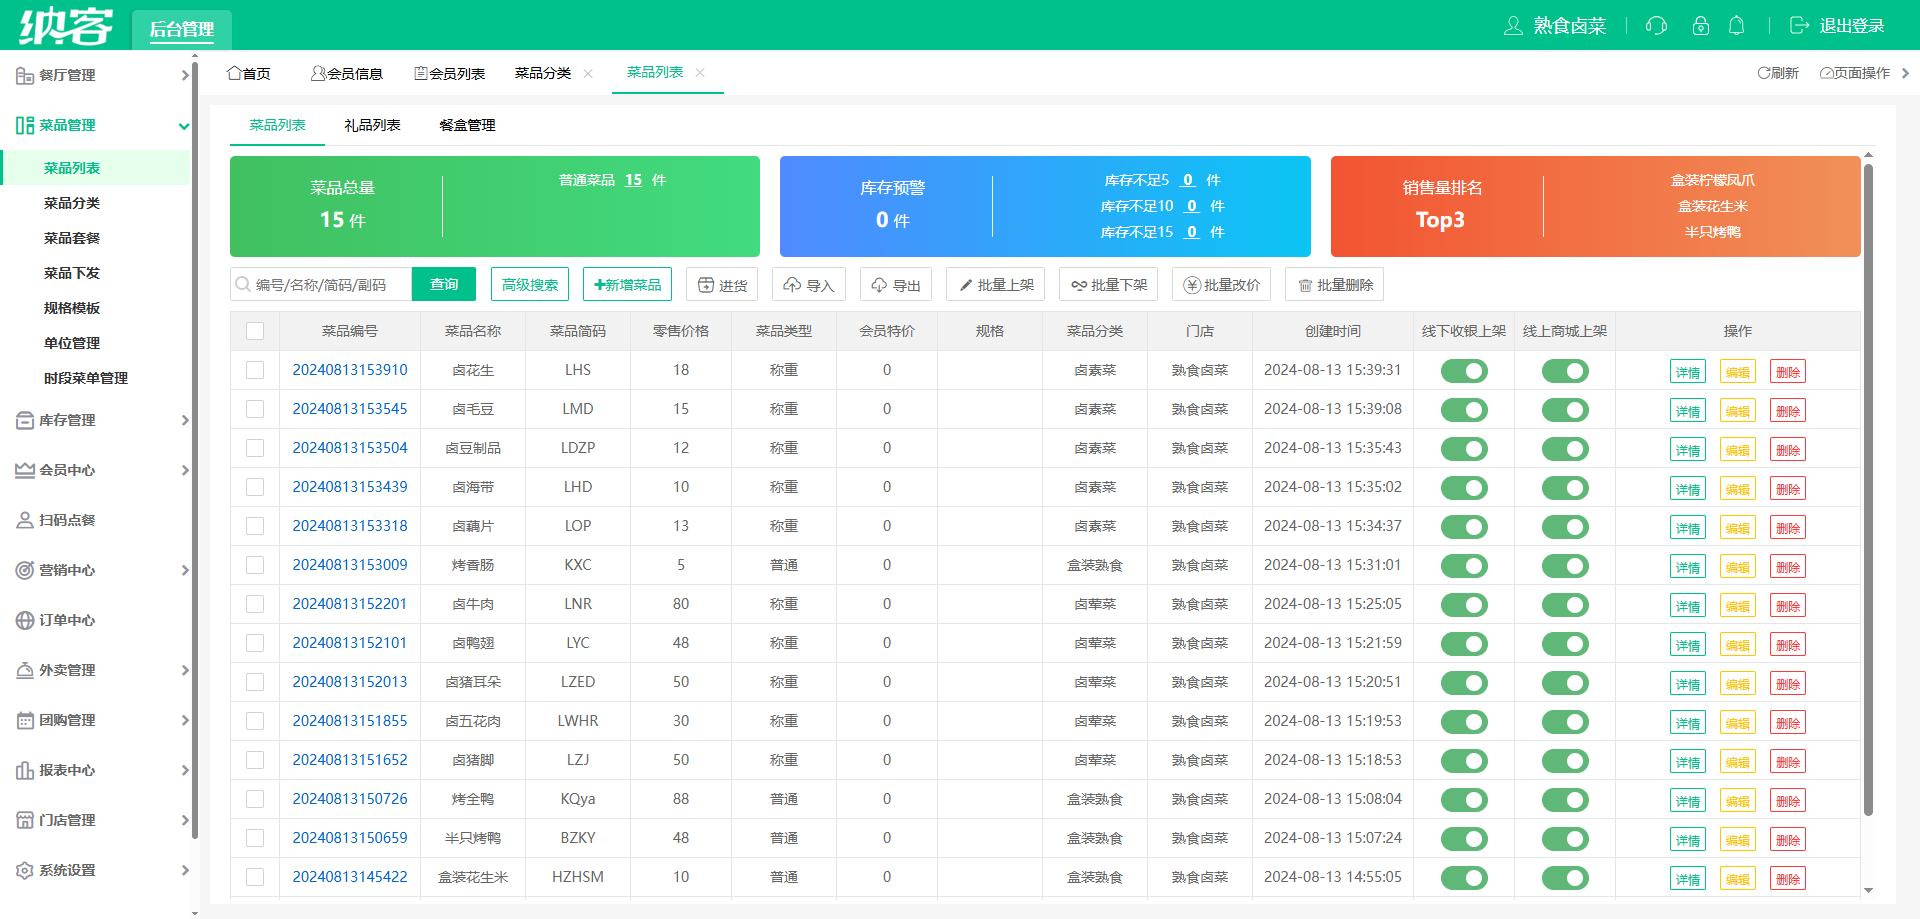The width and height of the screenshot is (1920, 919).
Task: Click the 营销中心 target icon
Action: coord(25,570)
